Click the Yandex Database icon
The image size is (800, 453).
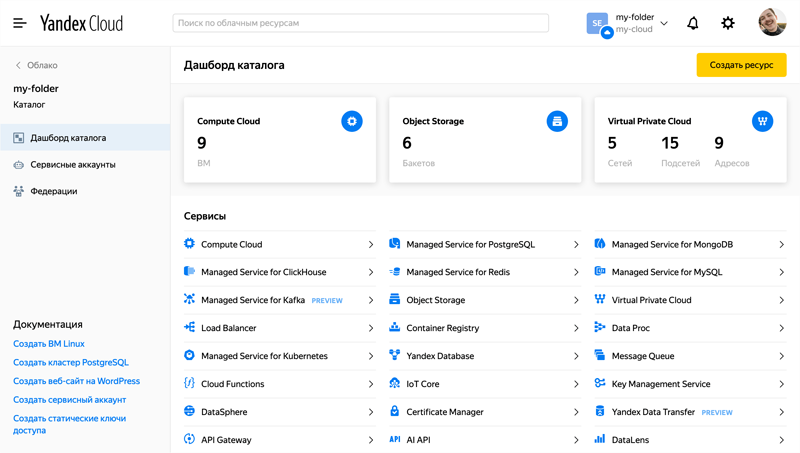click(x=394, y=355)
